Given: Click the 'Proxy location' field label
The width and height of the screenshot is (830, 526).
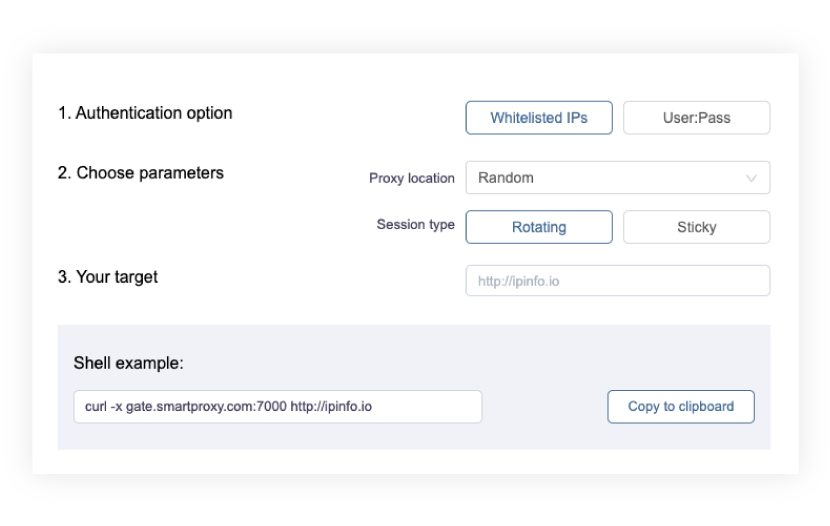Looking at the screenshot, I should click(x=411, y=178).
